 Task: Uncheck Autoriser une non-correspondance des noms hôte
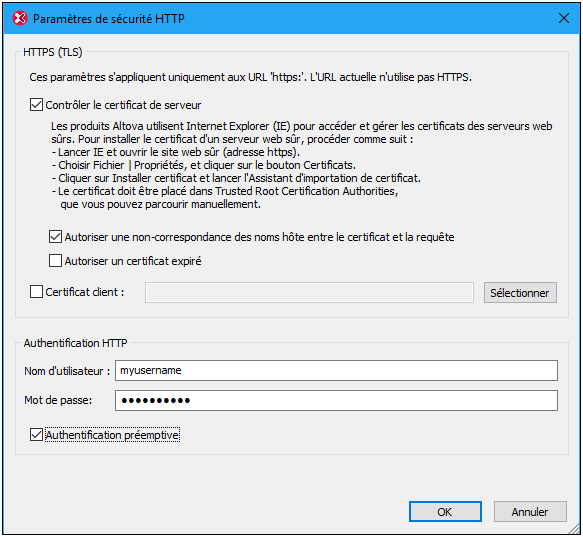(x=55, y=237)
